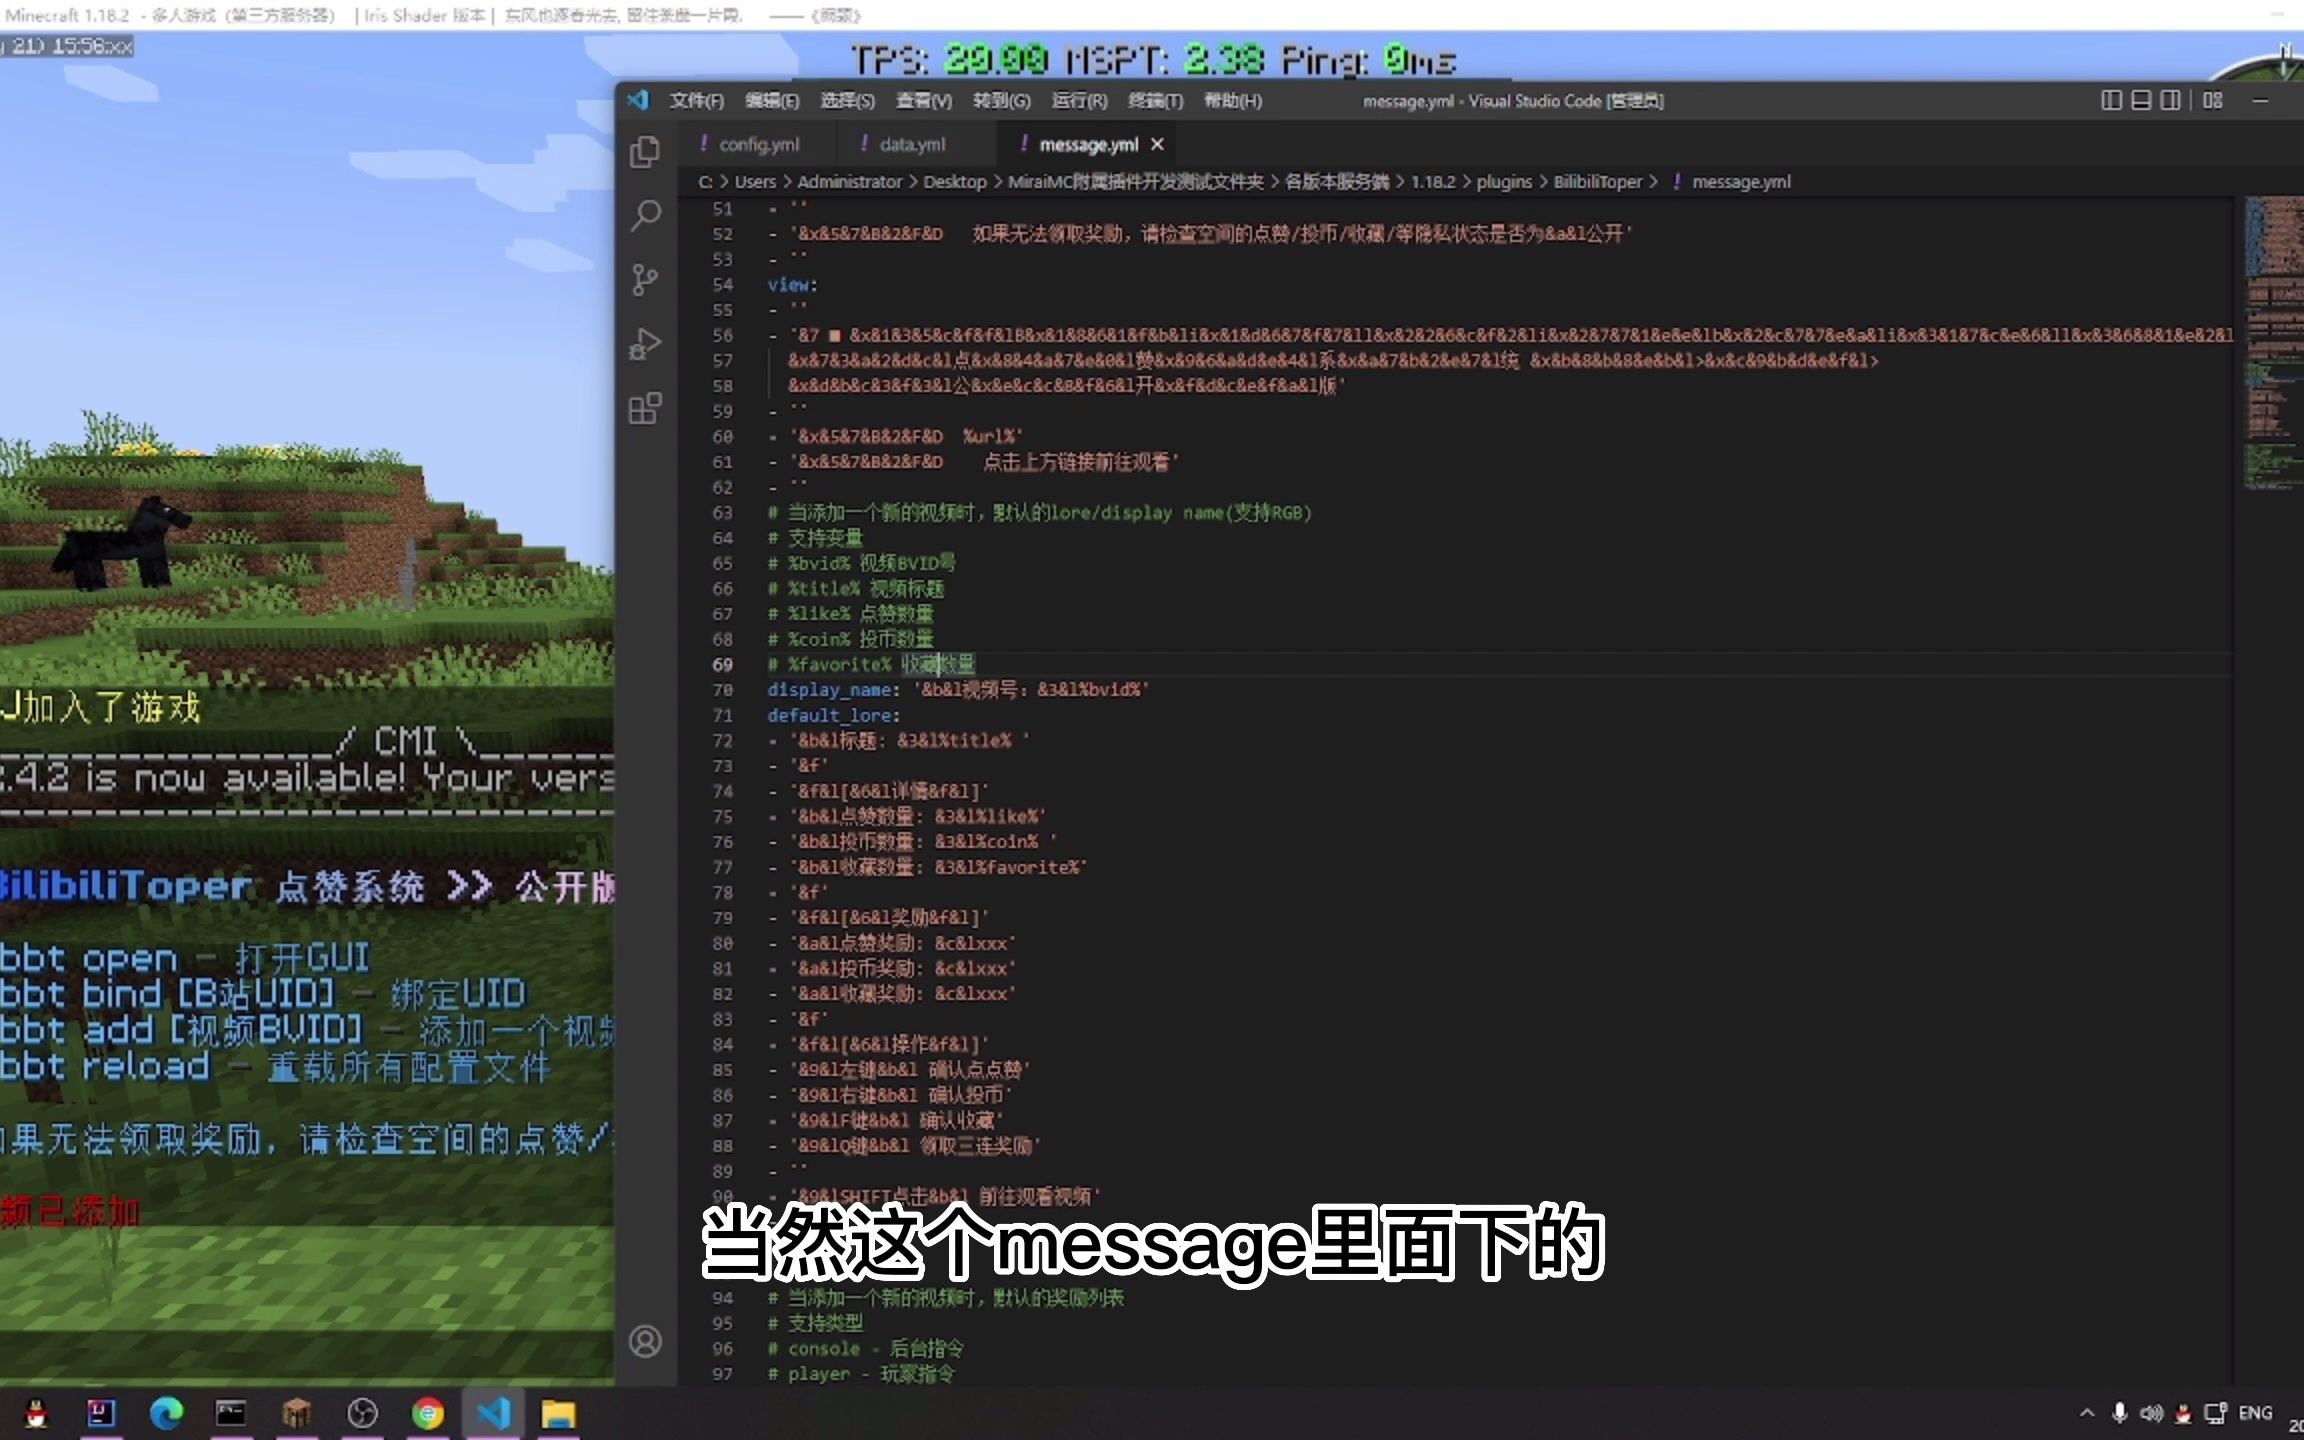Screen dimensions: 2304x1440
Task: Open the terminal window from the taskbar
Action: point(231,1413)
